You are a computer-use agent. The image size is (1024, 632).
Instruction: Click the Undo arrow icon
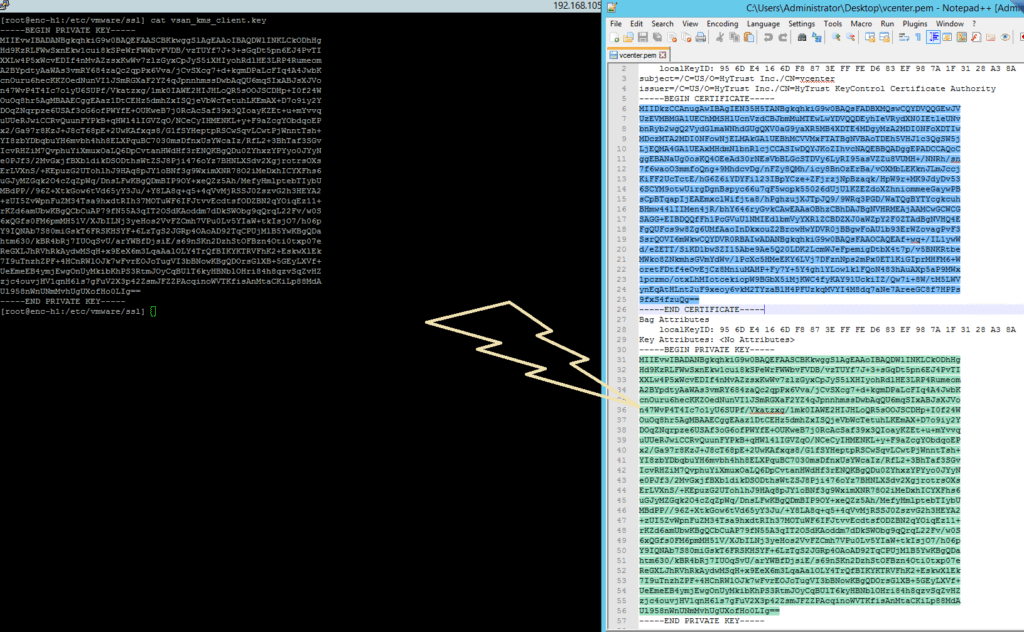pyautogui.click(x=769, y=37)
